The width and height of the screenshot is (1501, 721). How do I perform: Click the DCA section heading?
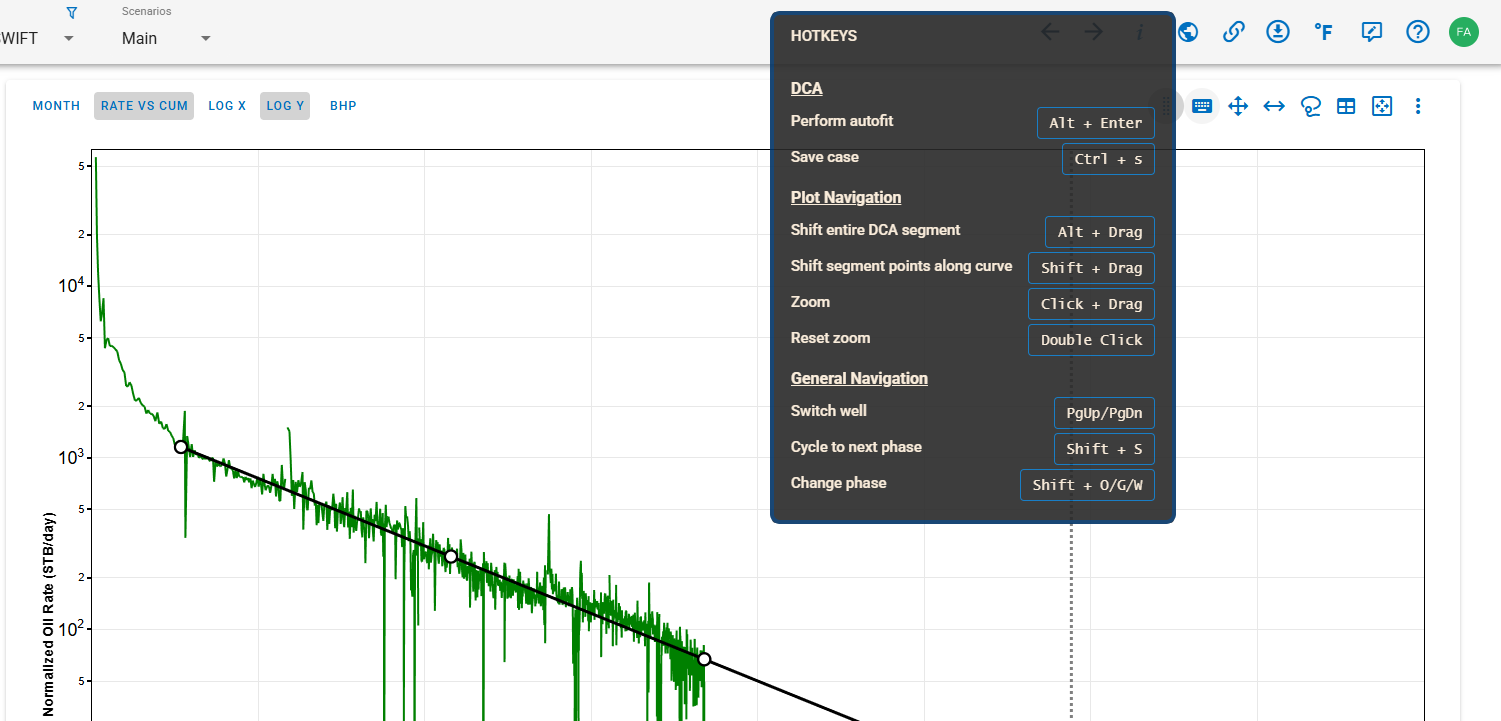point(806,89)
